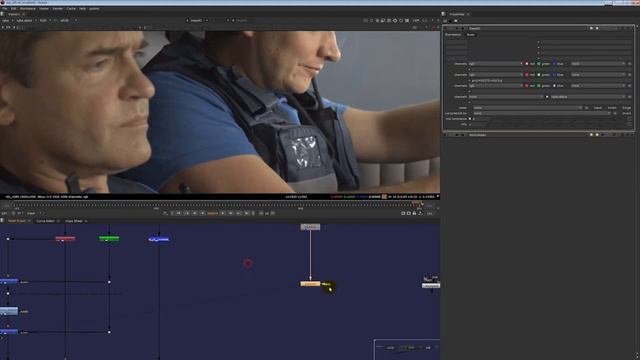Toggle blue checkbox in second channels row
This screenshot has width=640, height=360.
coord(554,75)
